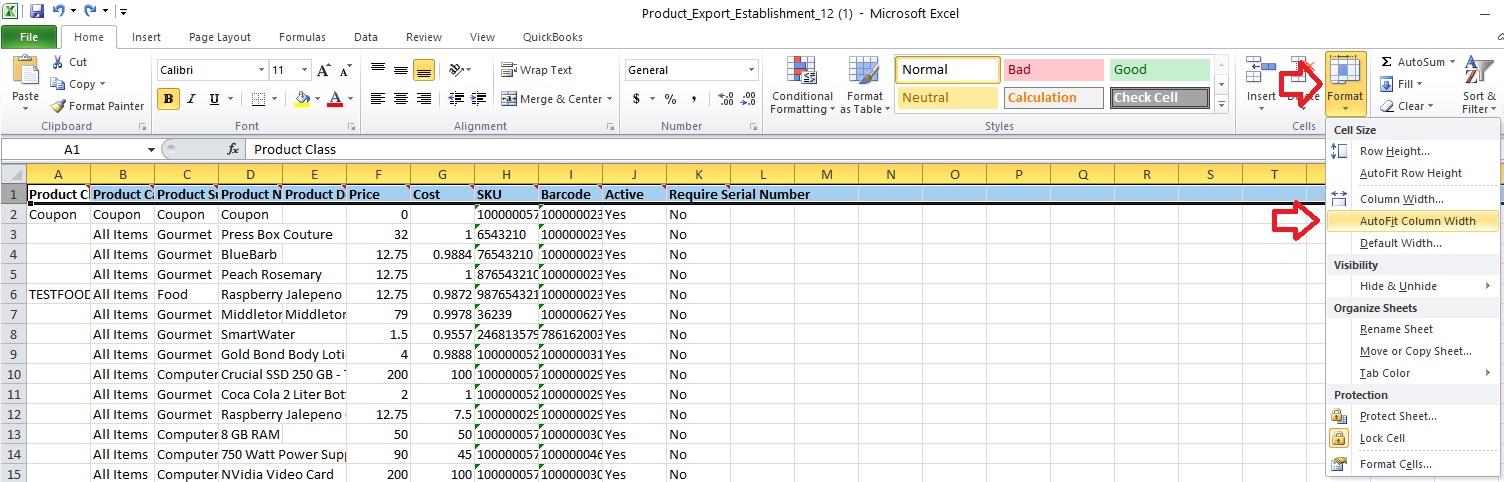Apply yellow fill color

click(302, 99)
